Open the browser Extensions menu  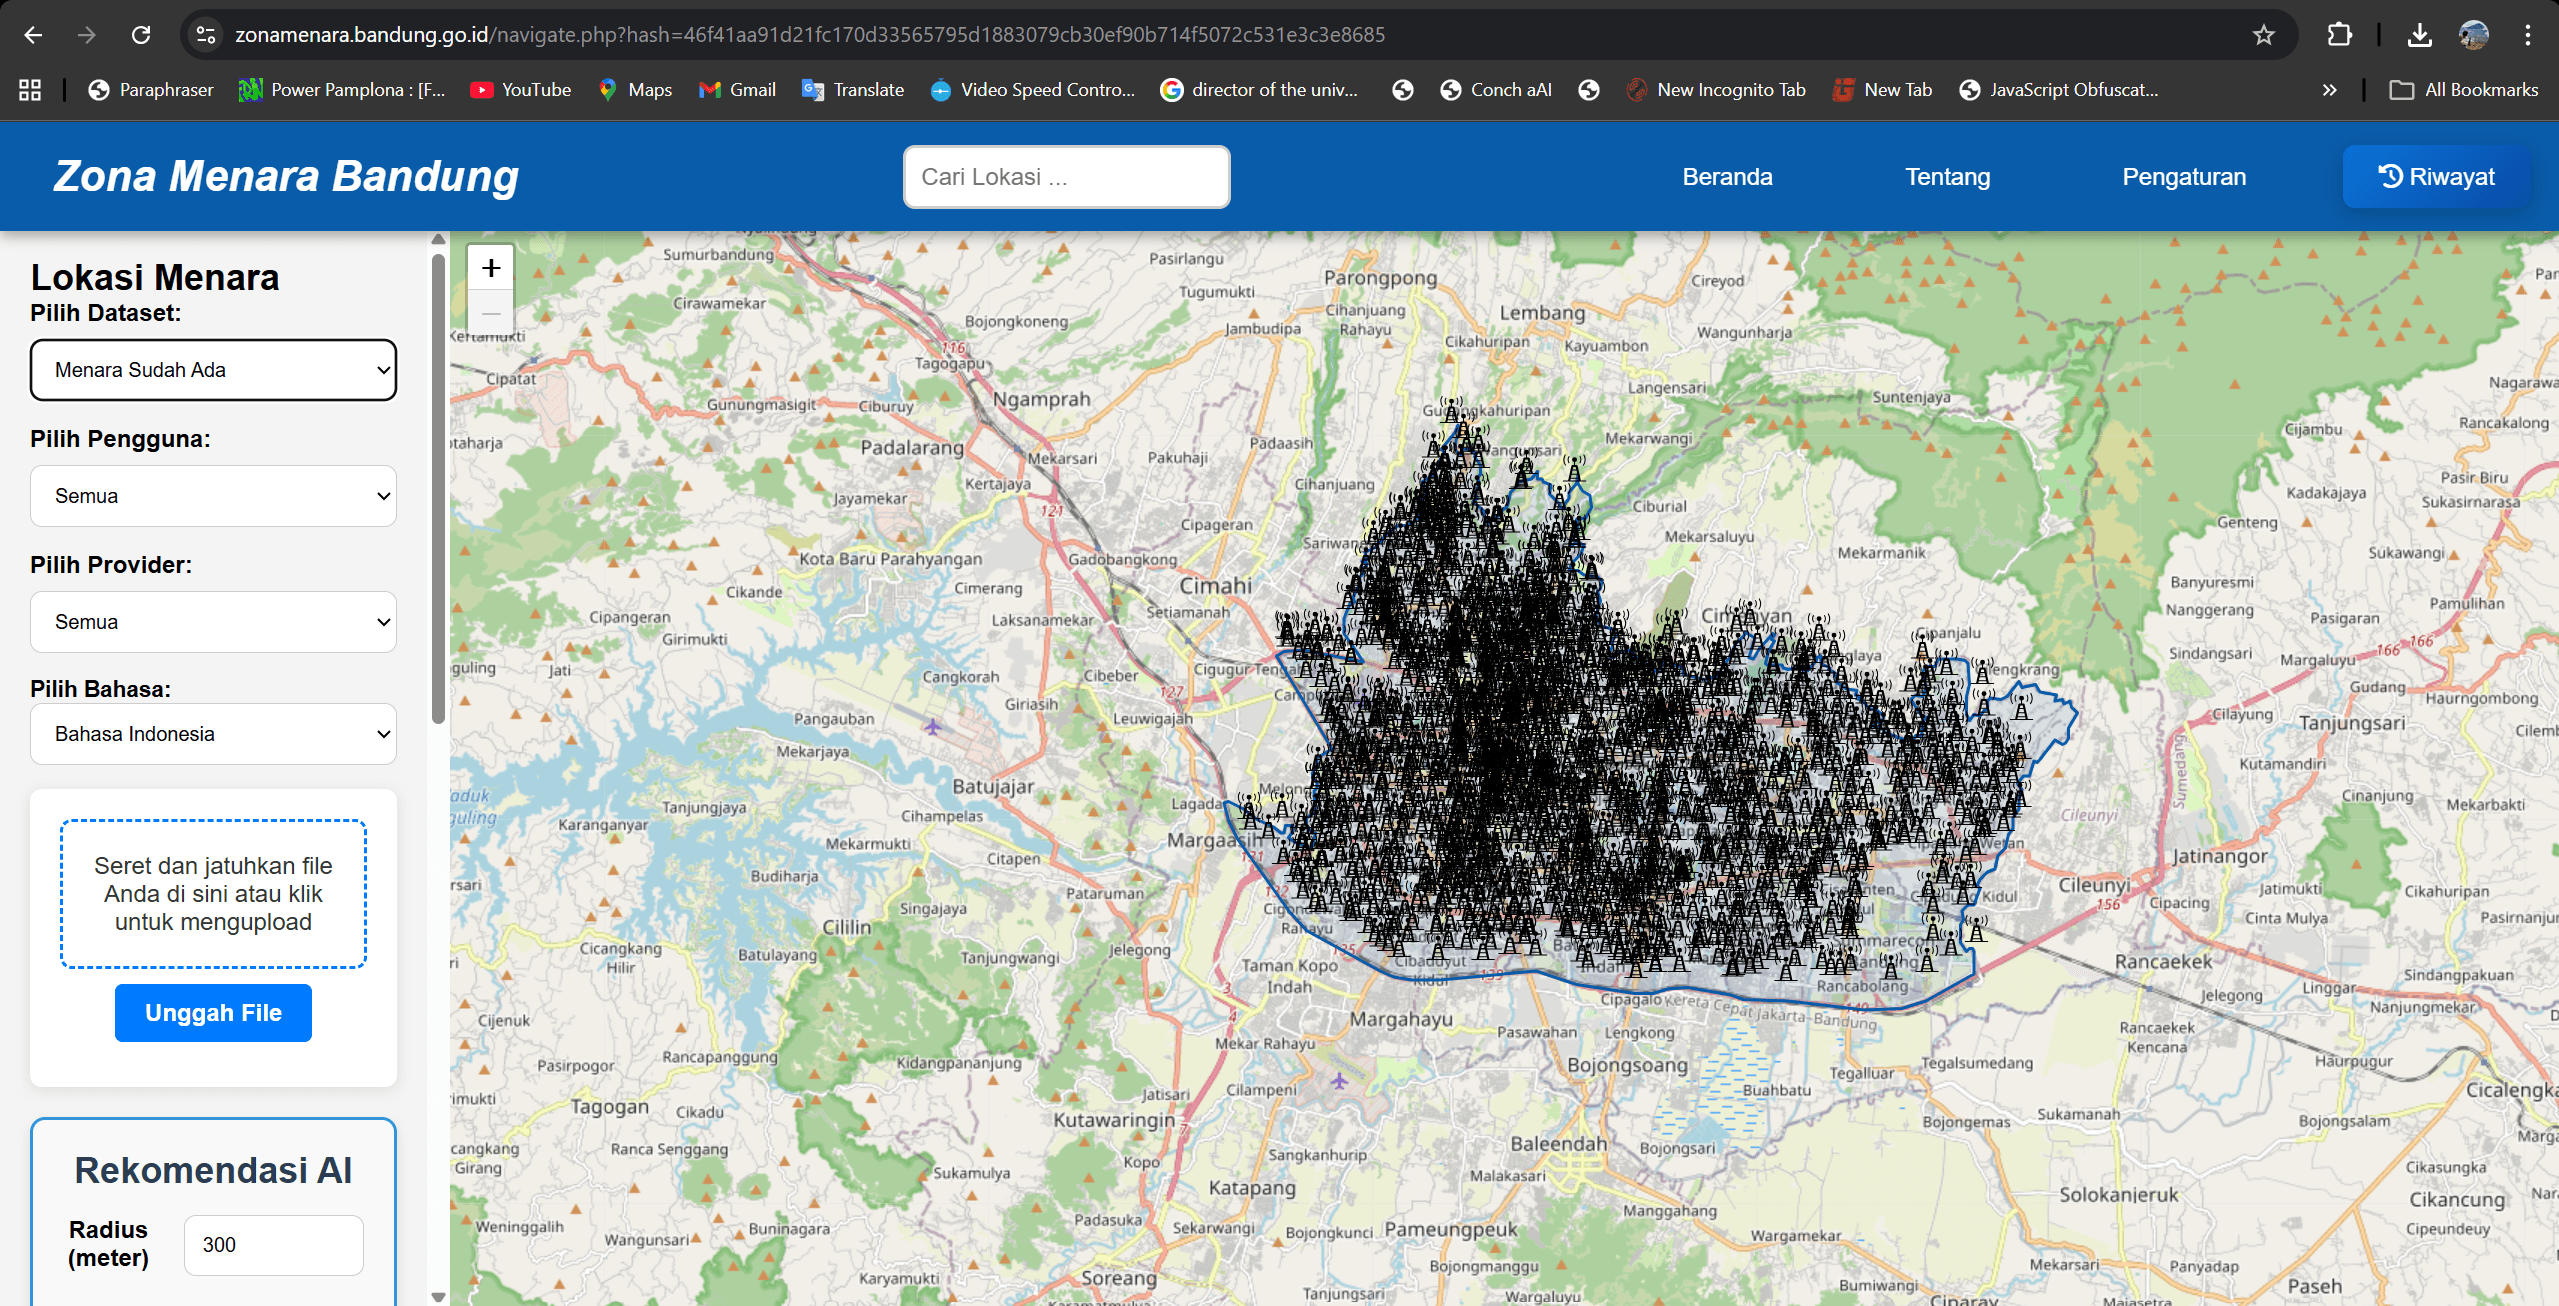[2339, 34]
